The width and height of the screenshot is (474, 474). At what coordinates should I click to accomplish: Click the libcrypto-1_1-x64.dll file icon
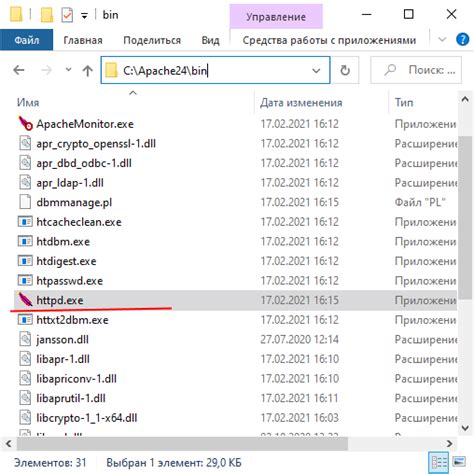point(25,418)
